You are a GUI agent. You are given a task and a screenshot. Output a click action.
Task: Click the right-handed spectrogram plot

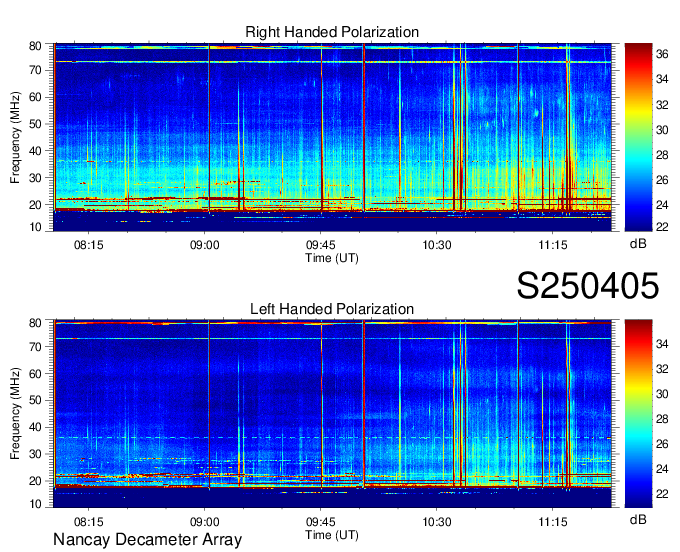pos(333,137)
